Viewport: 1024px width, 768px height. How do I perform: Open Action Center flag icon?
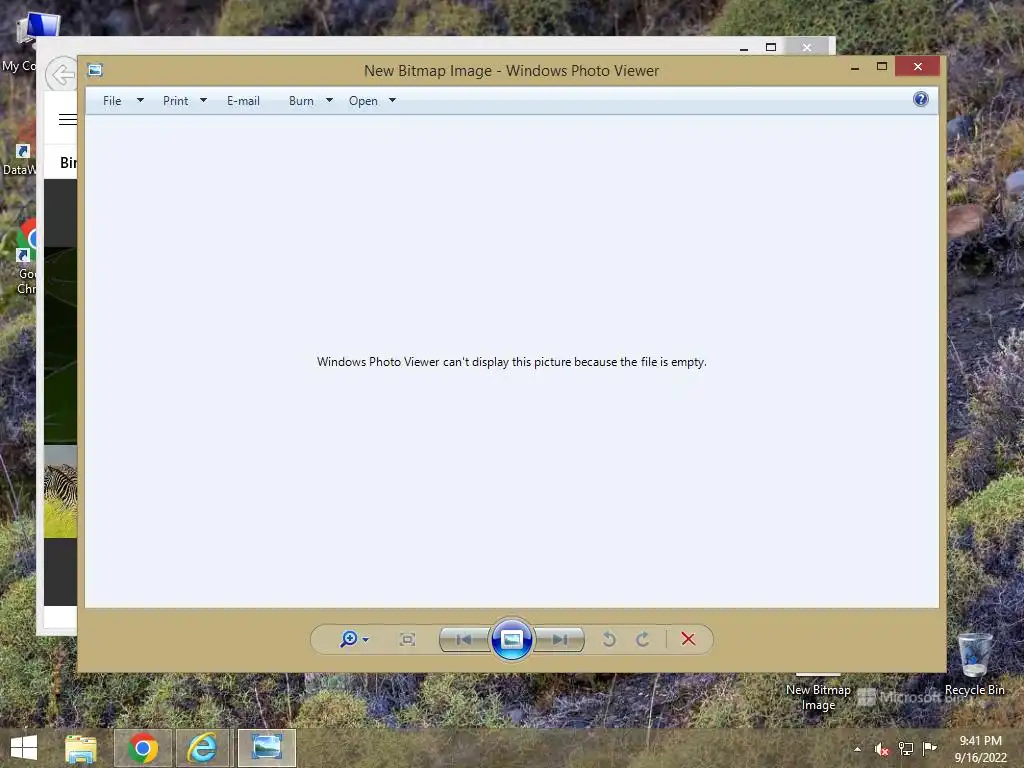pyautogui.click(x=930, y=748)
